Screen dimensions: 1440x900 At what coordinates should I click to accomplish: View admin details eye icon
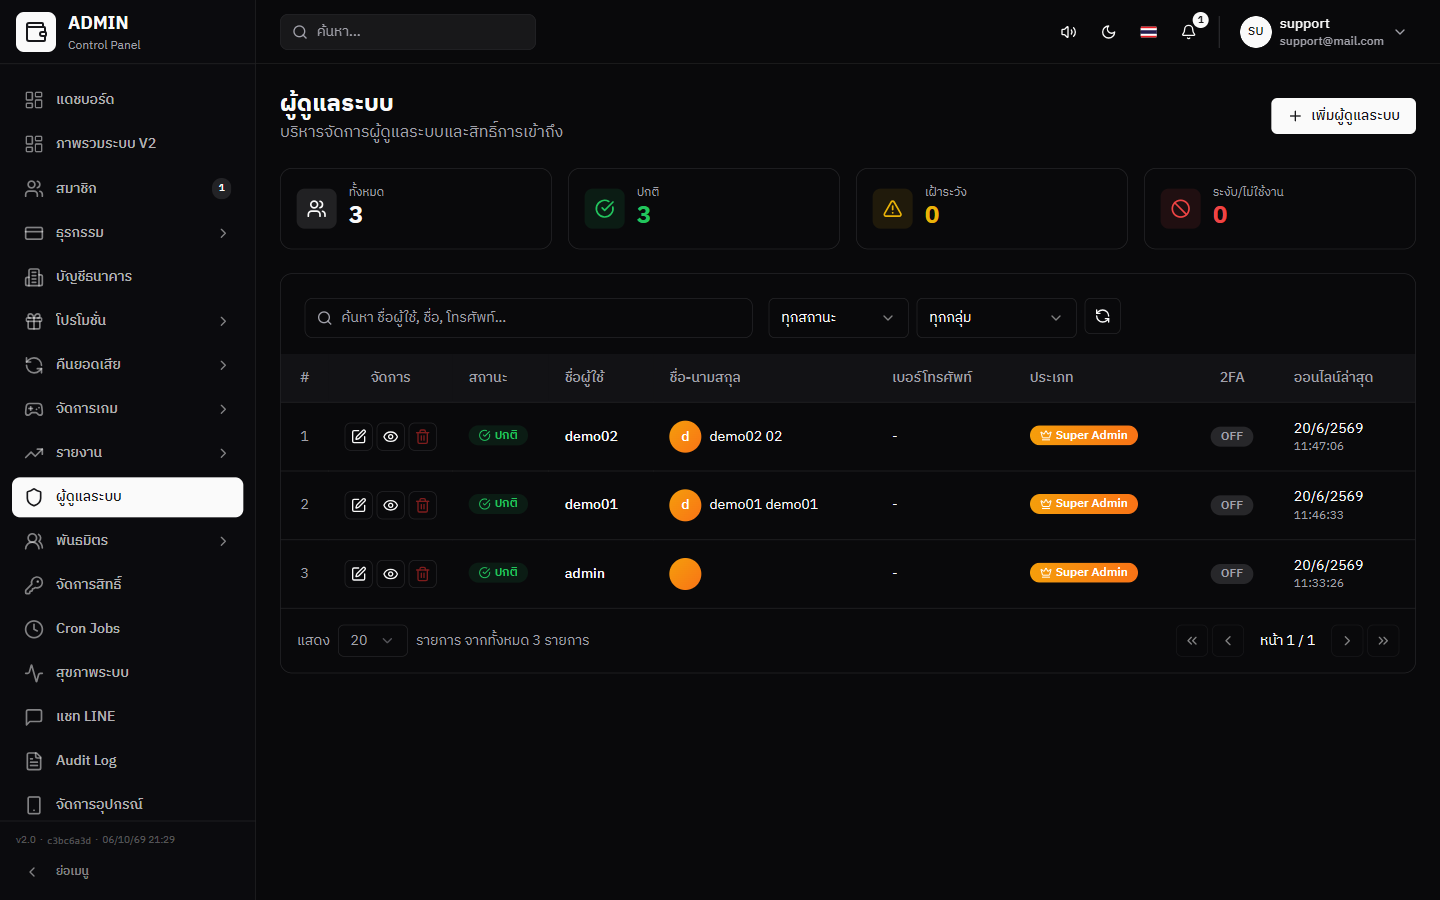point(390,573)
